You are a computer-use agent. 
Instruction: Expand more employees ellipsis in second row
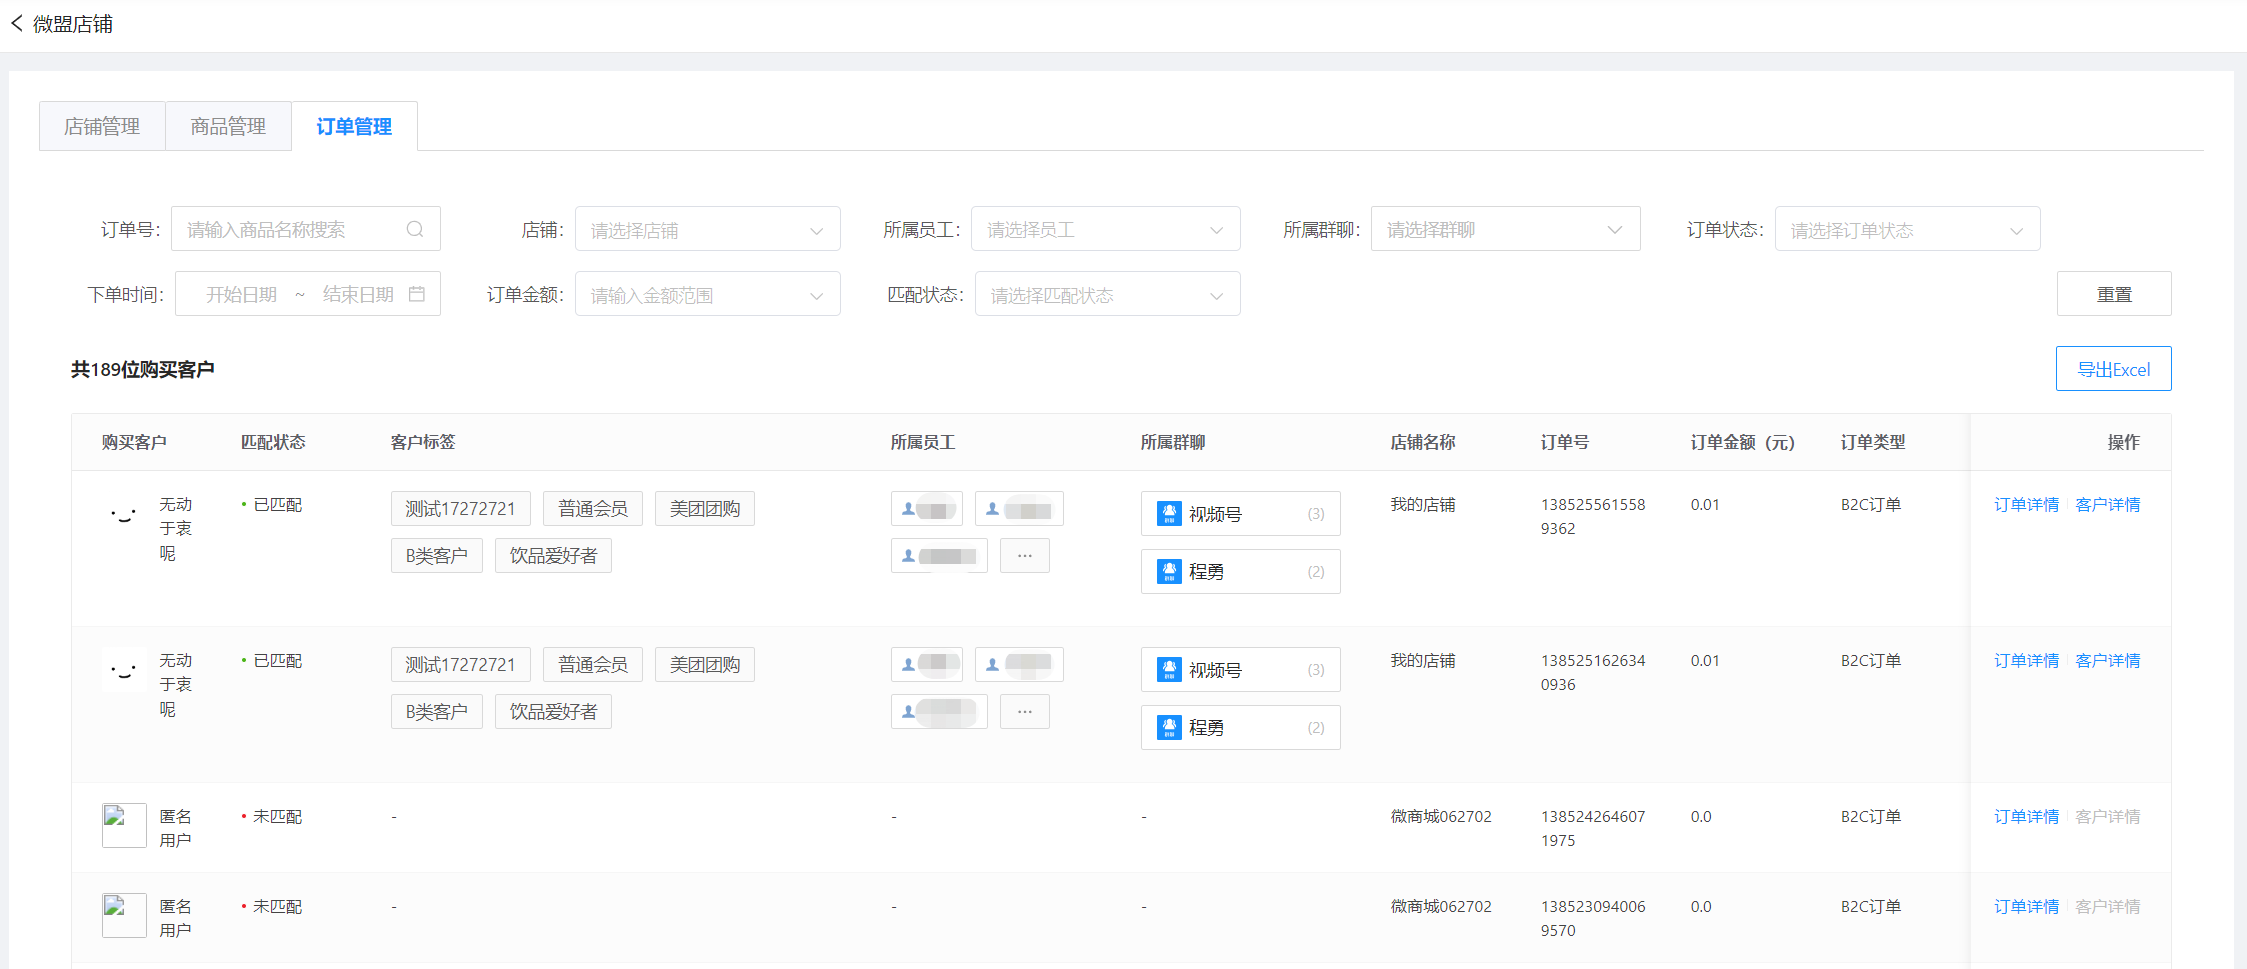coord(1025,711)
